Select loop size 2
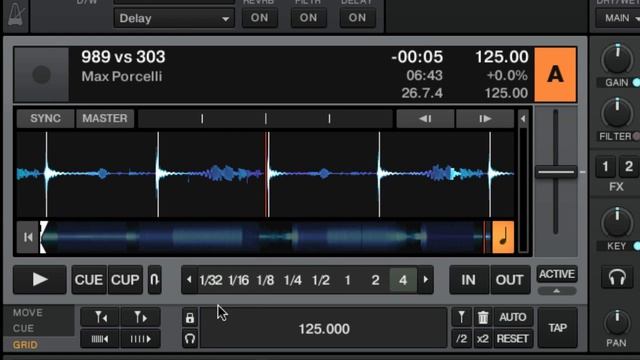Viewport: 640px width, 360px height. pos(375,280)
